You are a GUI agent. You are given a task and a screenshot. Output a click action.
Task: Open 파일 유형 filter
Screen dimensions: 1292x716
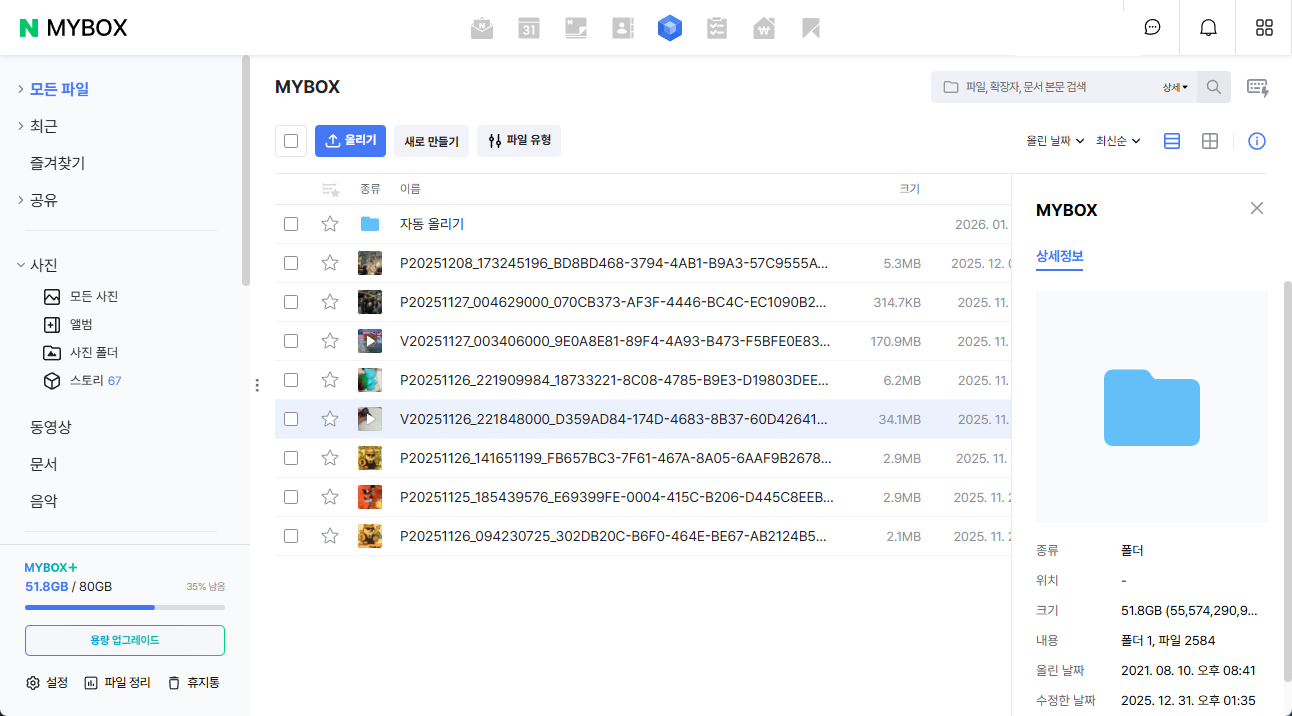tap(519, 141)
